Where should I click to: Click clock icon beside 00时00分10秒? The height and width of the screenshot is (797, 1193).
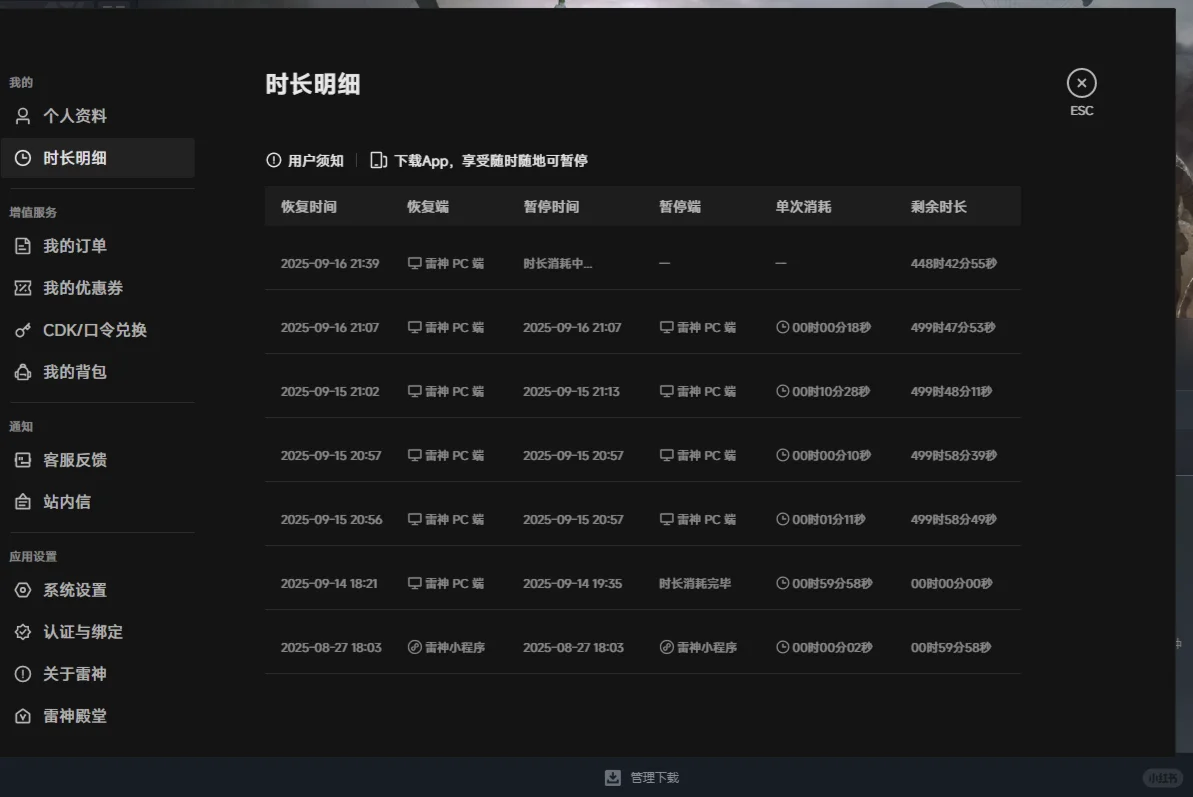[782, 455]
